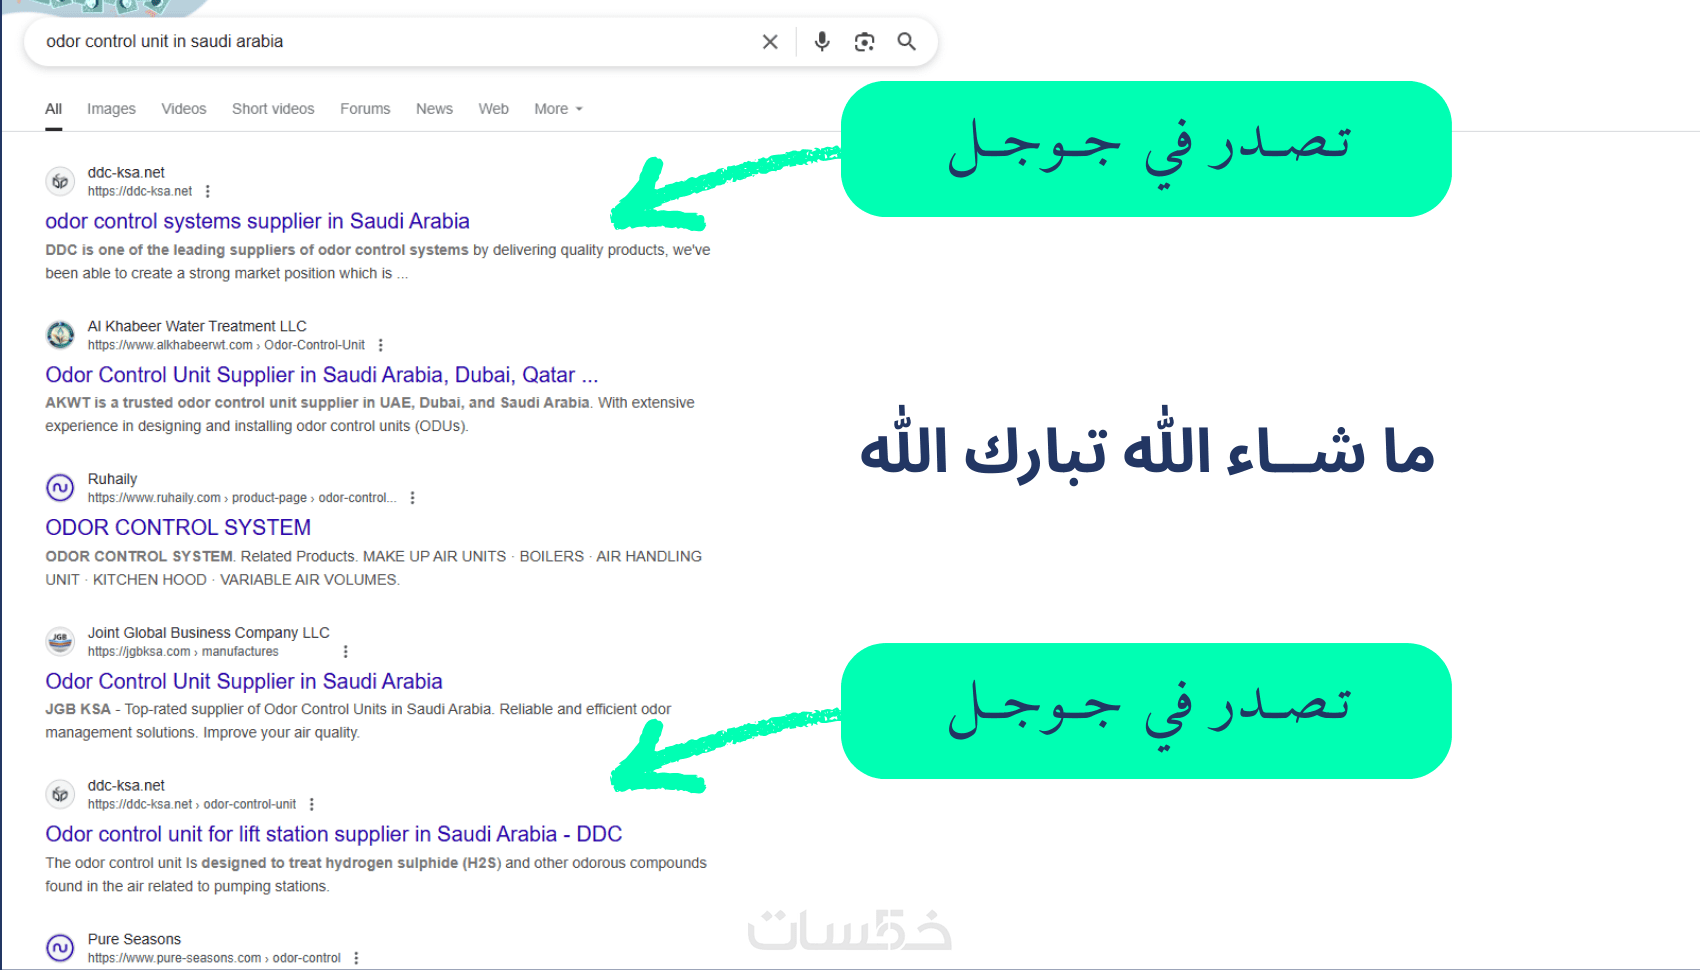This screenshot has width=1700, height=970.
Task: Open 'Odor Control Unit Supplier in Saudi Arabia, Dubai, Qatar' link
Action: (322, 375)
